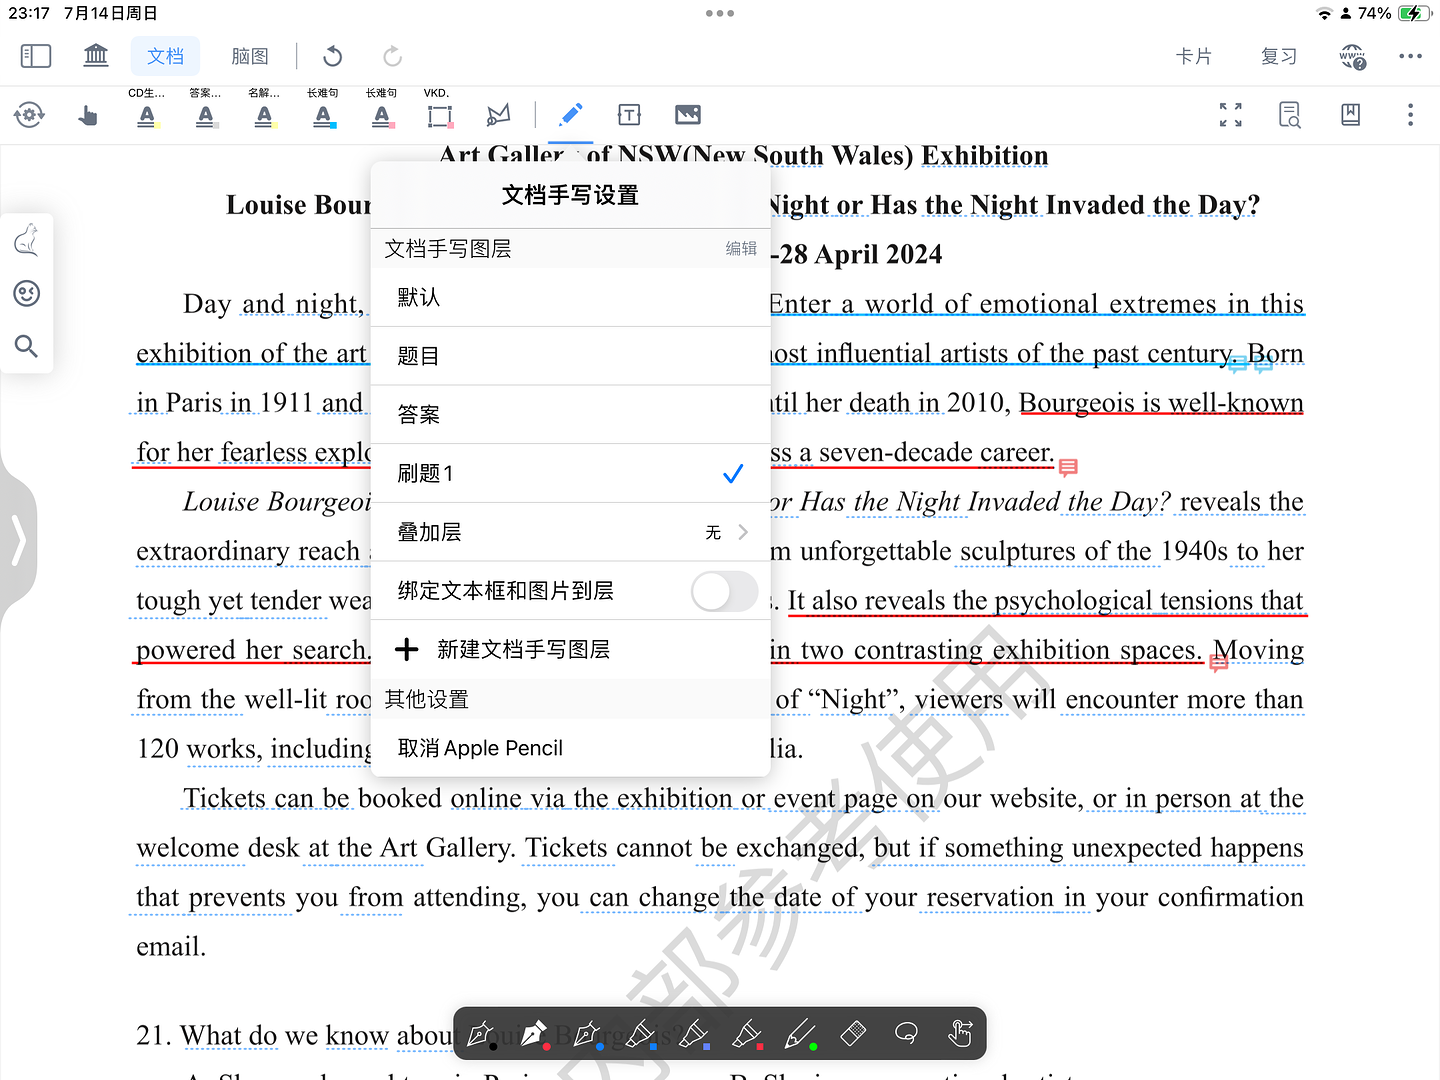Select the blue fountain pen
The height and width of the screenshot is (1080, 1440).
click(x=587, y=1034)
